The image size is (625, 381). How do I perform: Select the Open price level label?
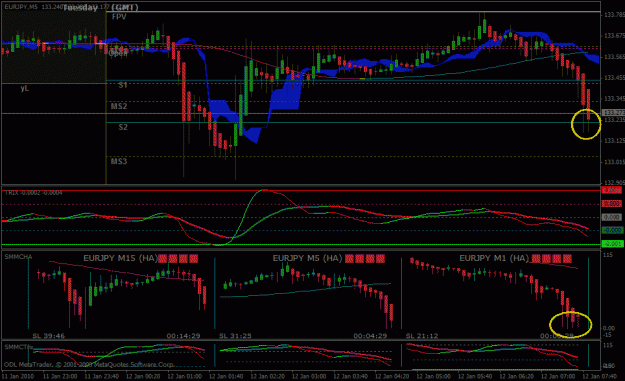point(118,53)
